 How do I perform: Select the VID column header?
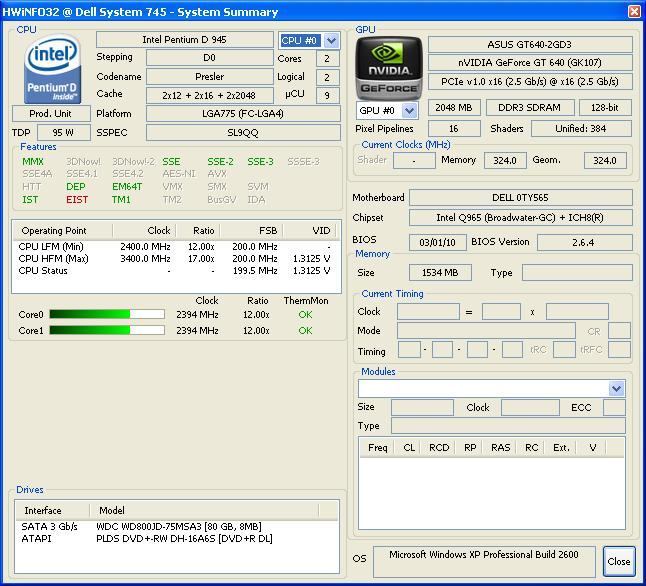point(308,230)
